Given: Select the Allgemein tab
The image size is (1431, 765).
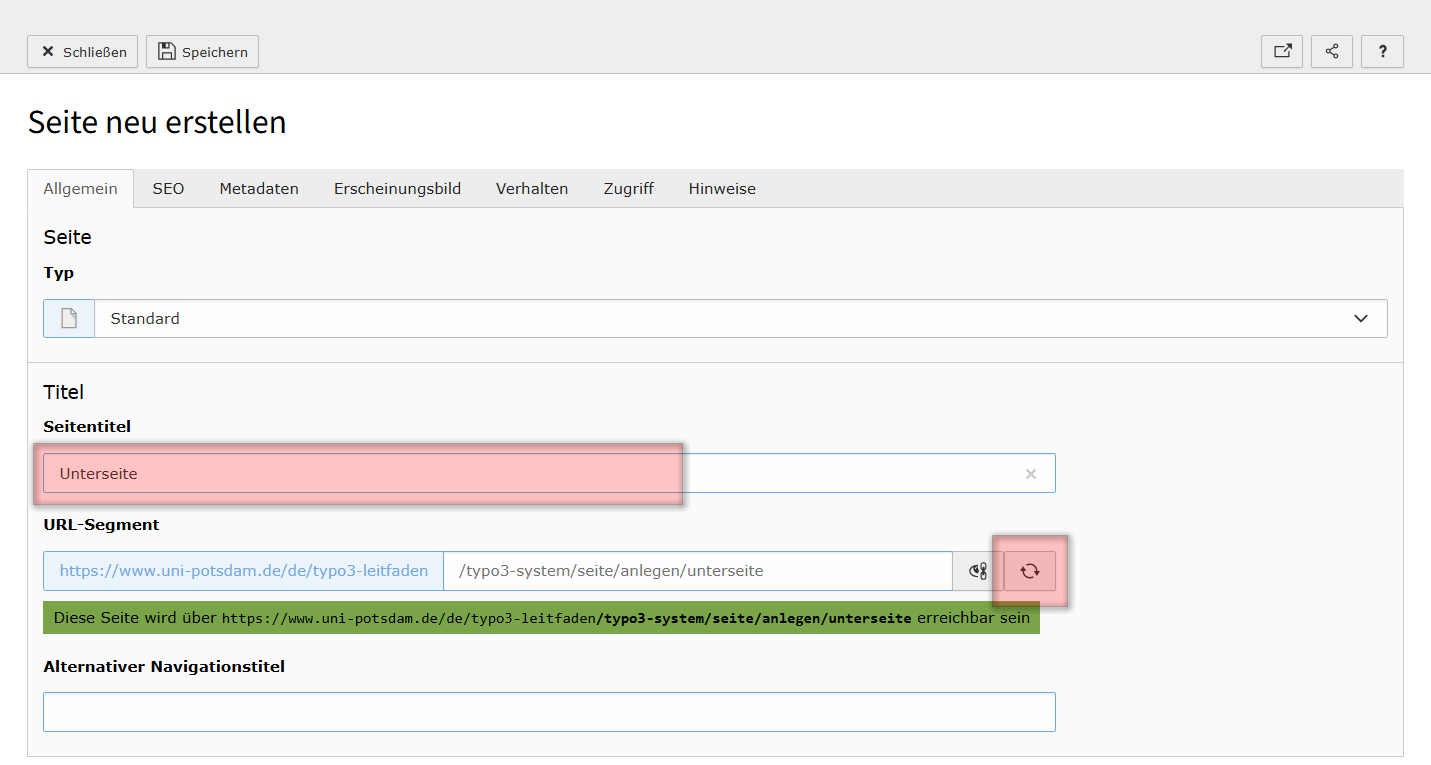Looking at the screenshot, I should 80,189.
